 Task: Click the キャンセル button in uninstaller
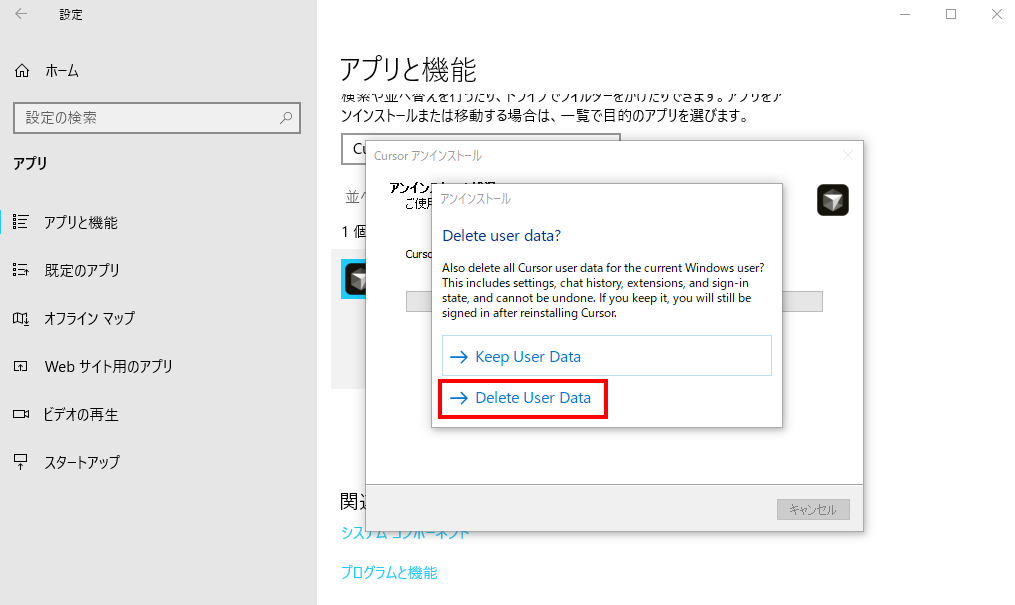tap(813, 510)
